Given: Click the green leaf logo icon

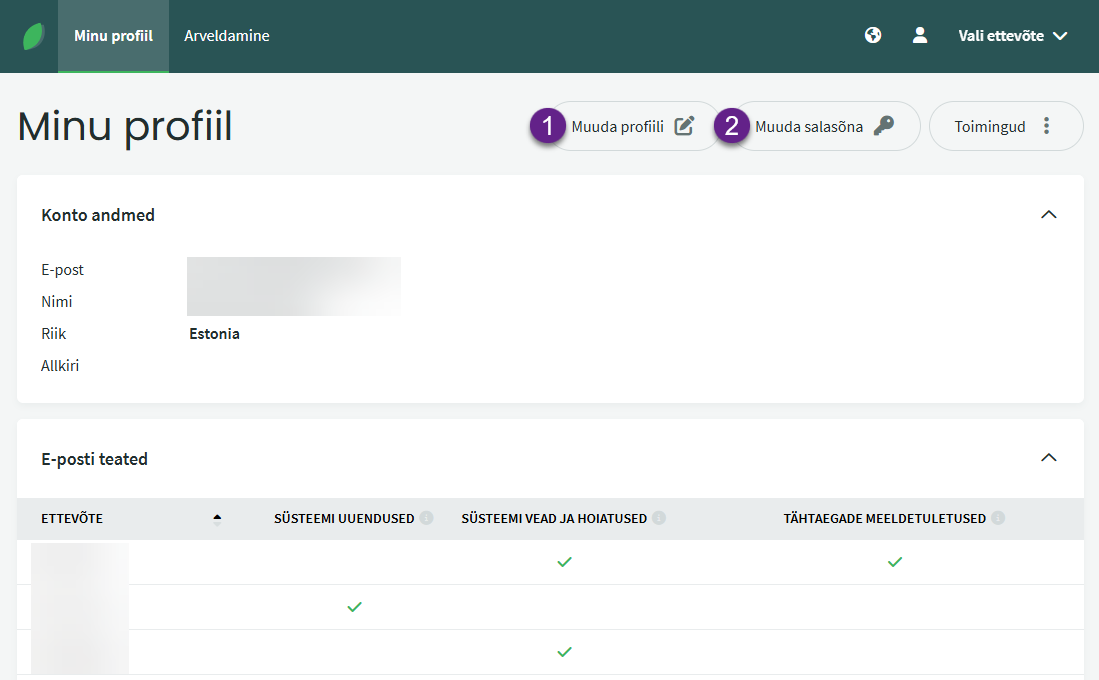Looking at the screenshot, I should tap(34, 36).
